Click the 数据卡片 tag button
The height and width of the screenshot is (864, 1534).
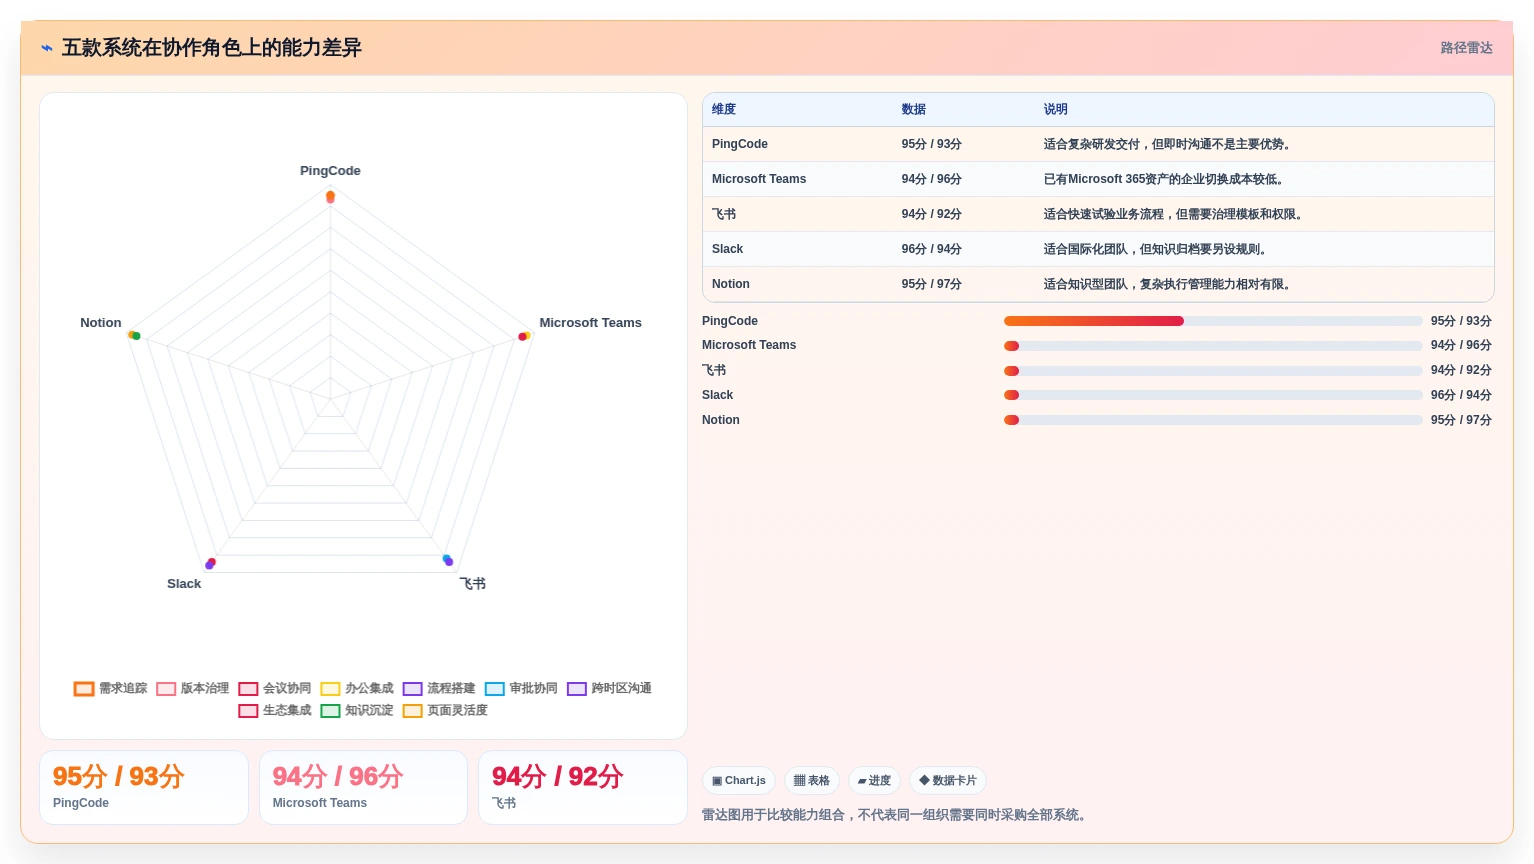[948, 781]
